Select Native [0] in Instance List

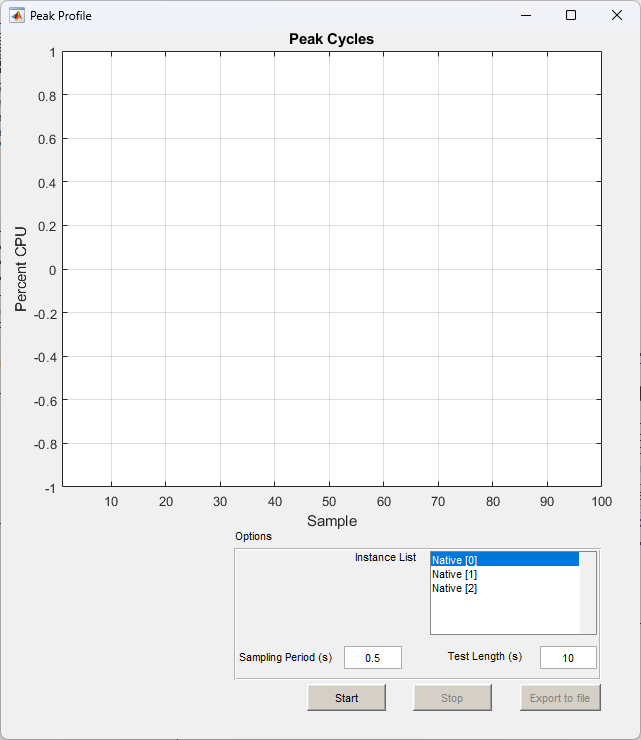tap(504, 560)
